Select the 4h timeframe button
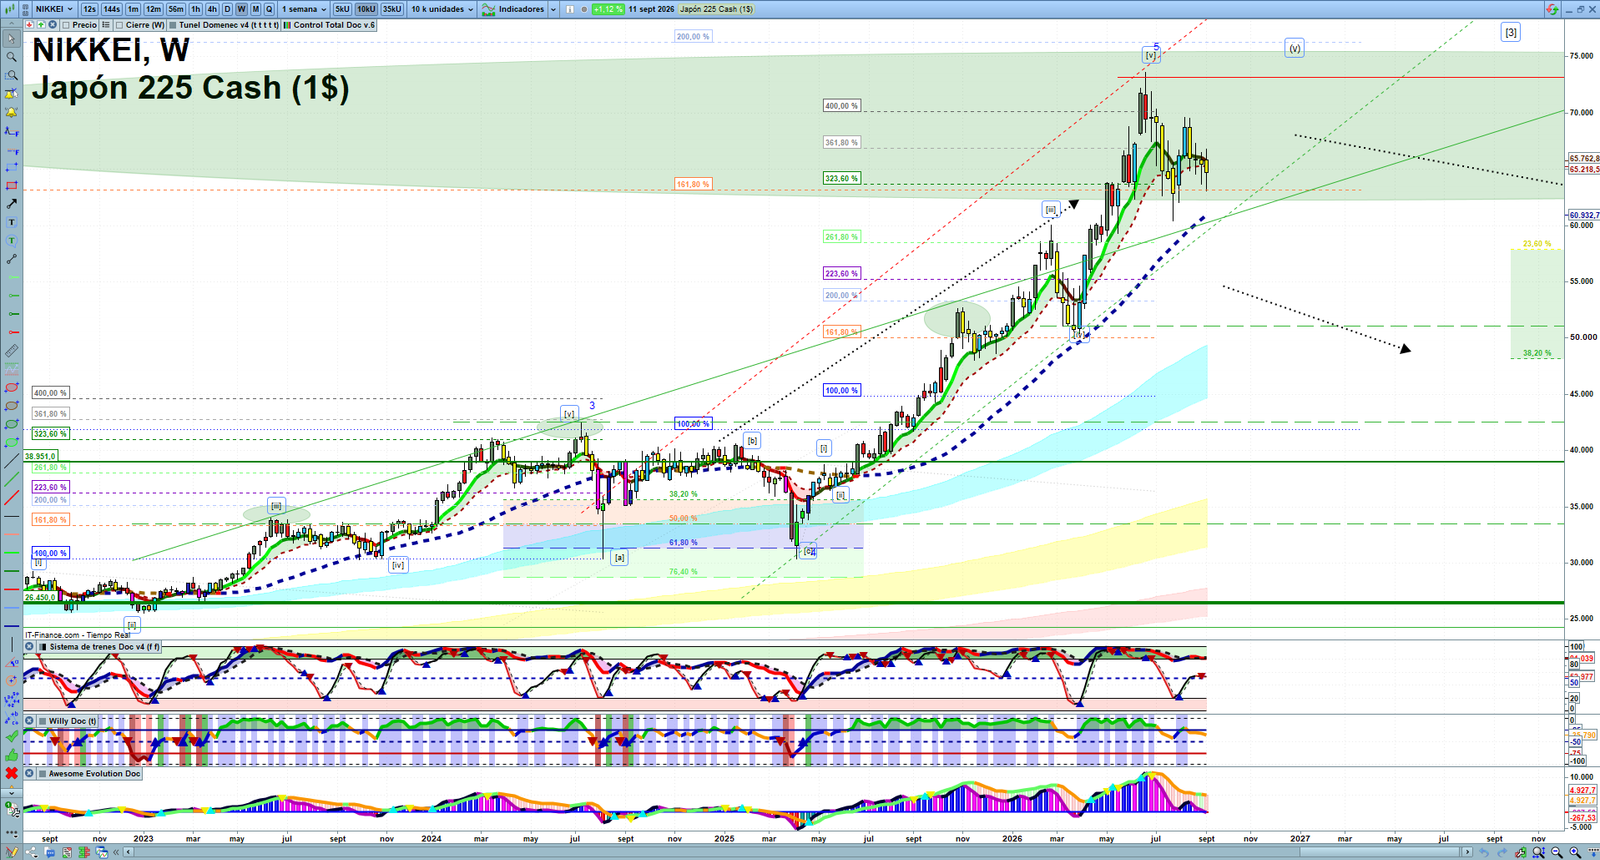Viewport: 1600px width, 860px height. click(212, 9)
